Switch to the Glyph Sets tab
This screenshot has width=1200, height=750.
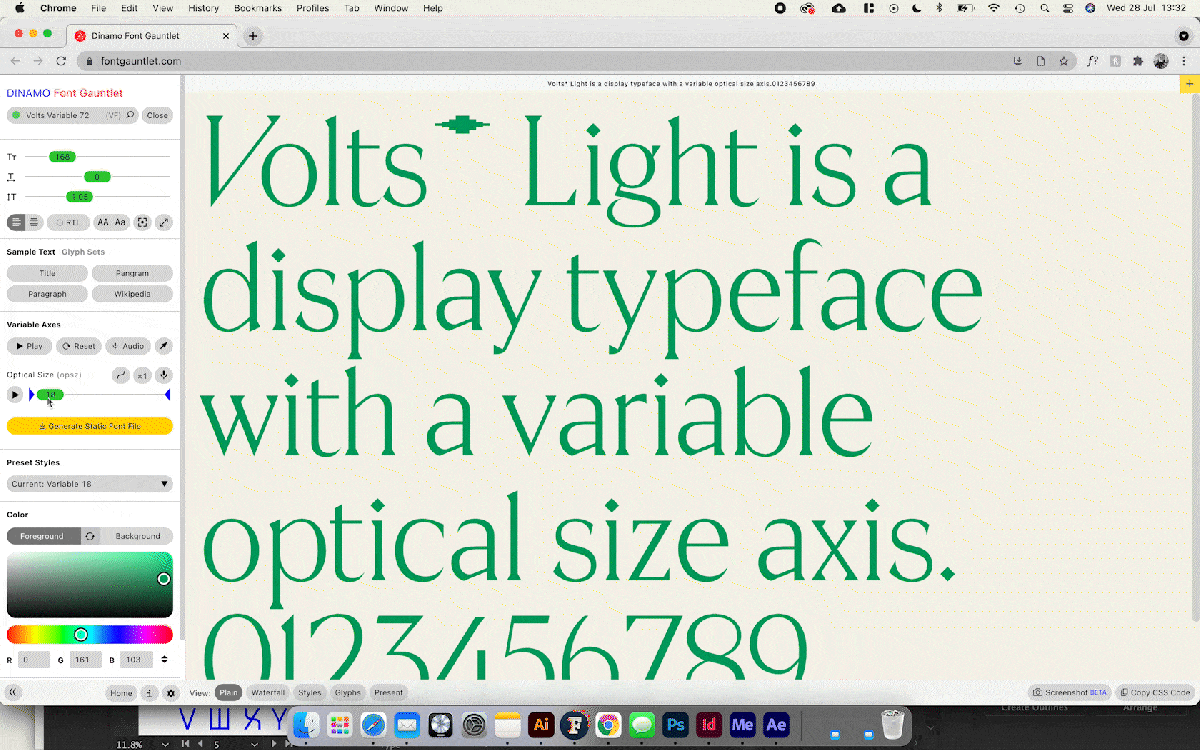(x=83, y=252)
